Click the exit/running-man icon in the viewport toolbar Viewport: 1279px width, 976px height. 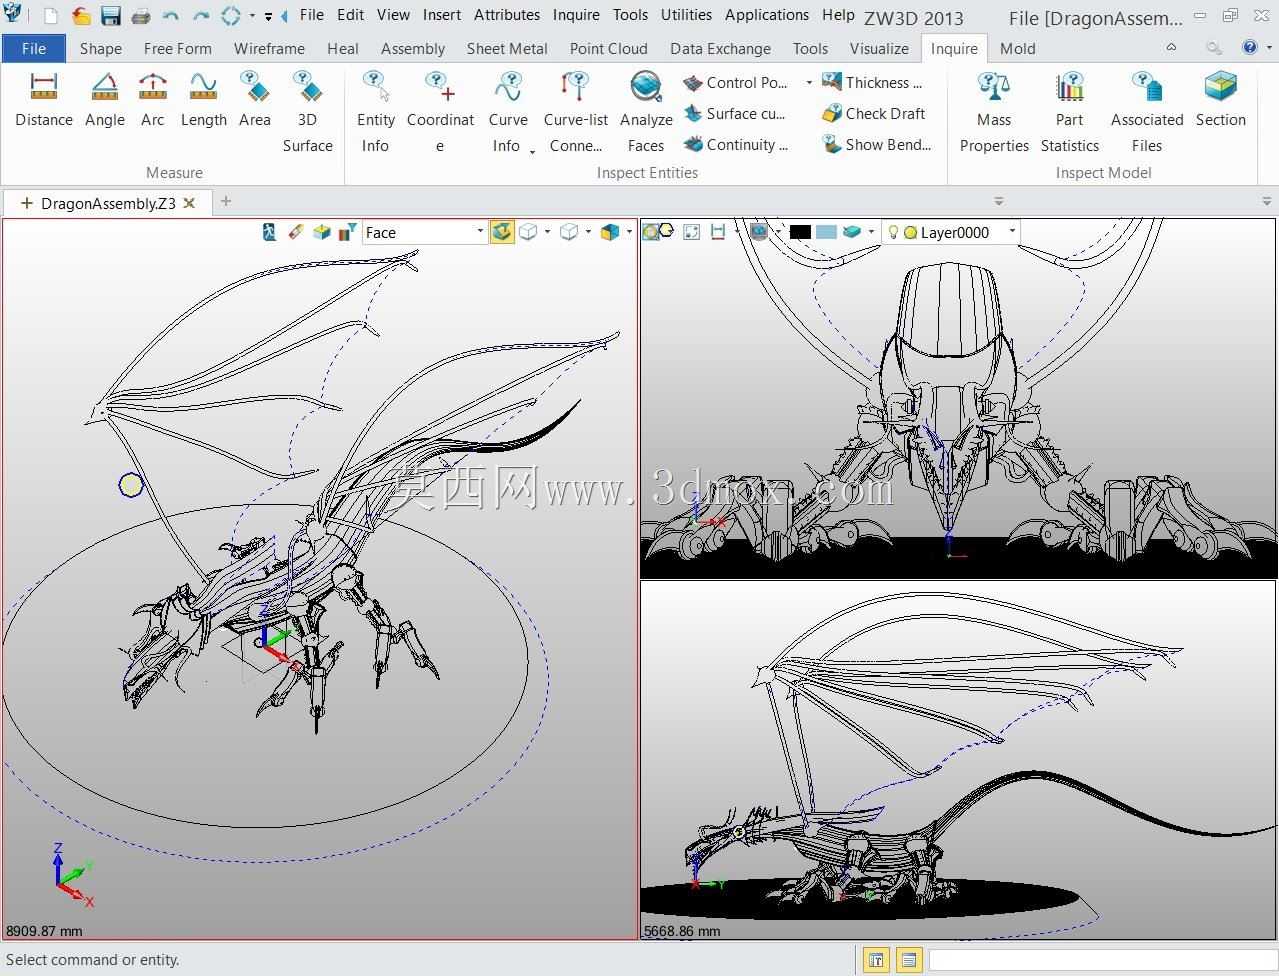269,232
